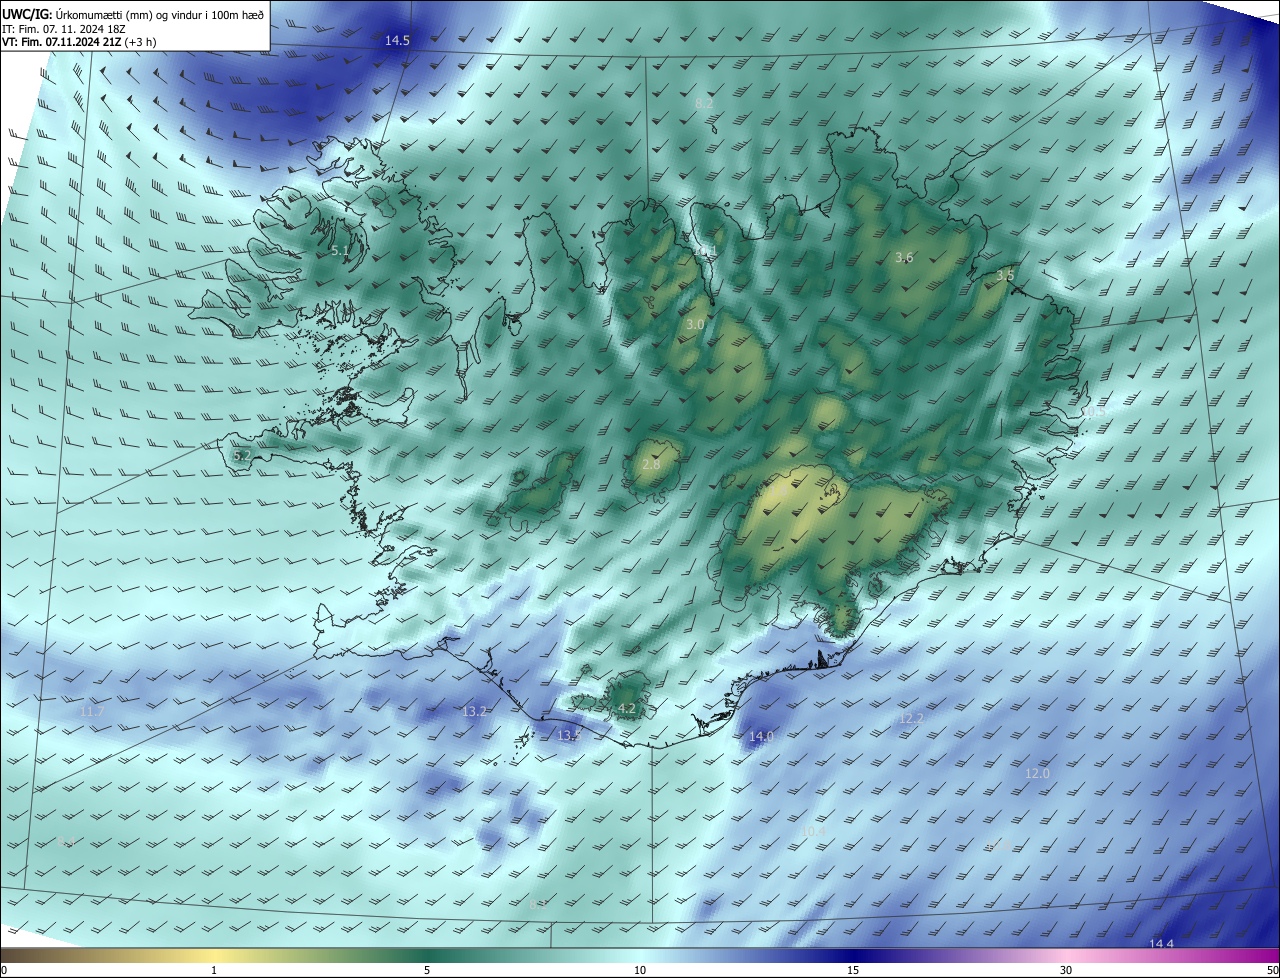Click the 3.5 value label on the map
1280x978 pixels.
pos(1005,275)
